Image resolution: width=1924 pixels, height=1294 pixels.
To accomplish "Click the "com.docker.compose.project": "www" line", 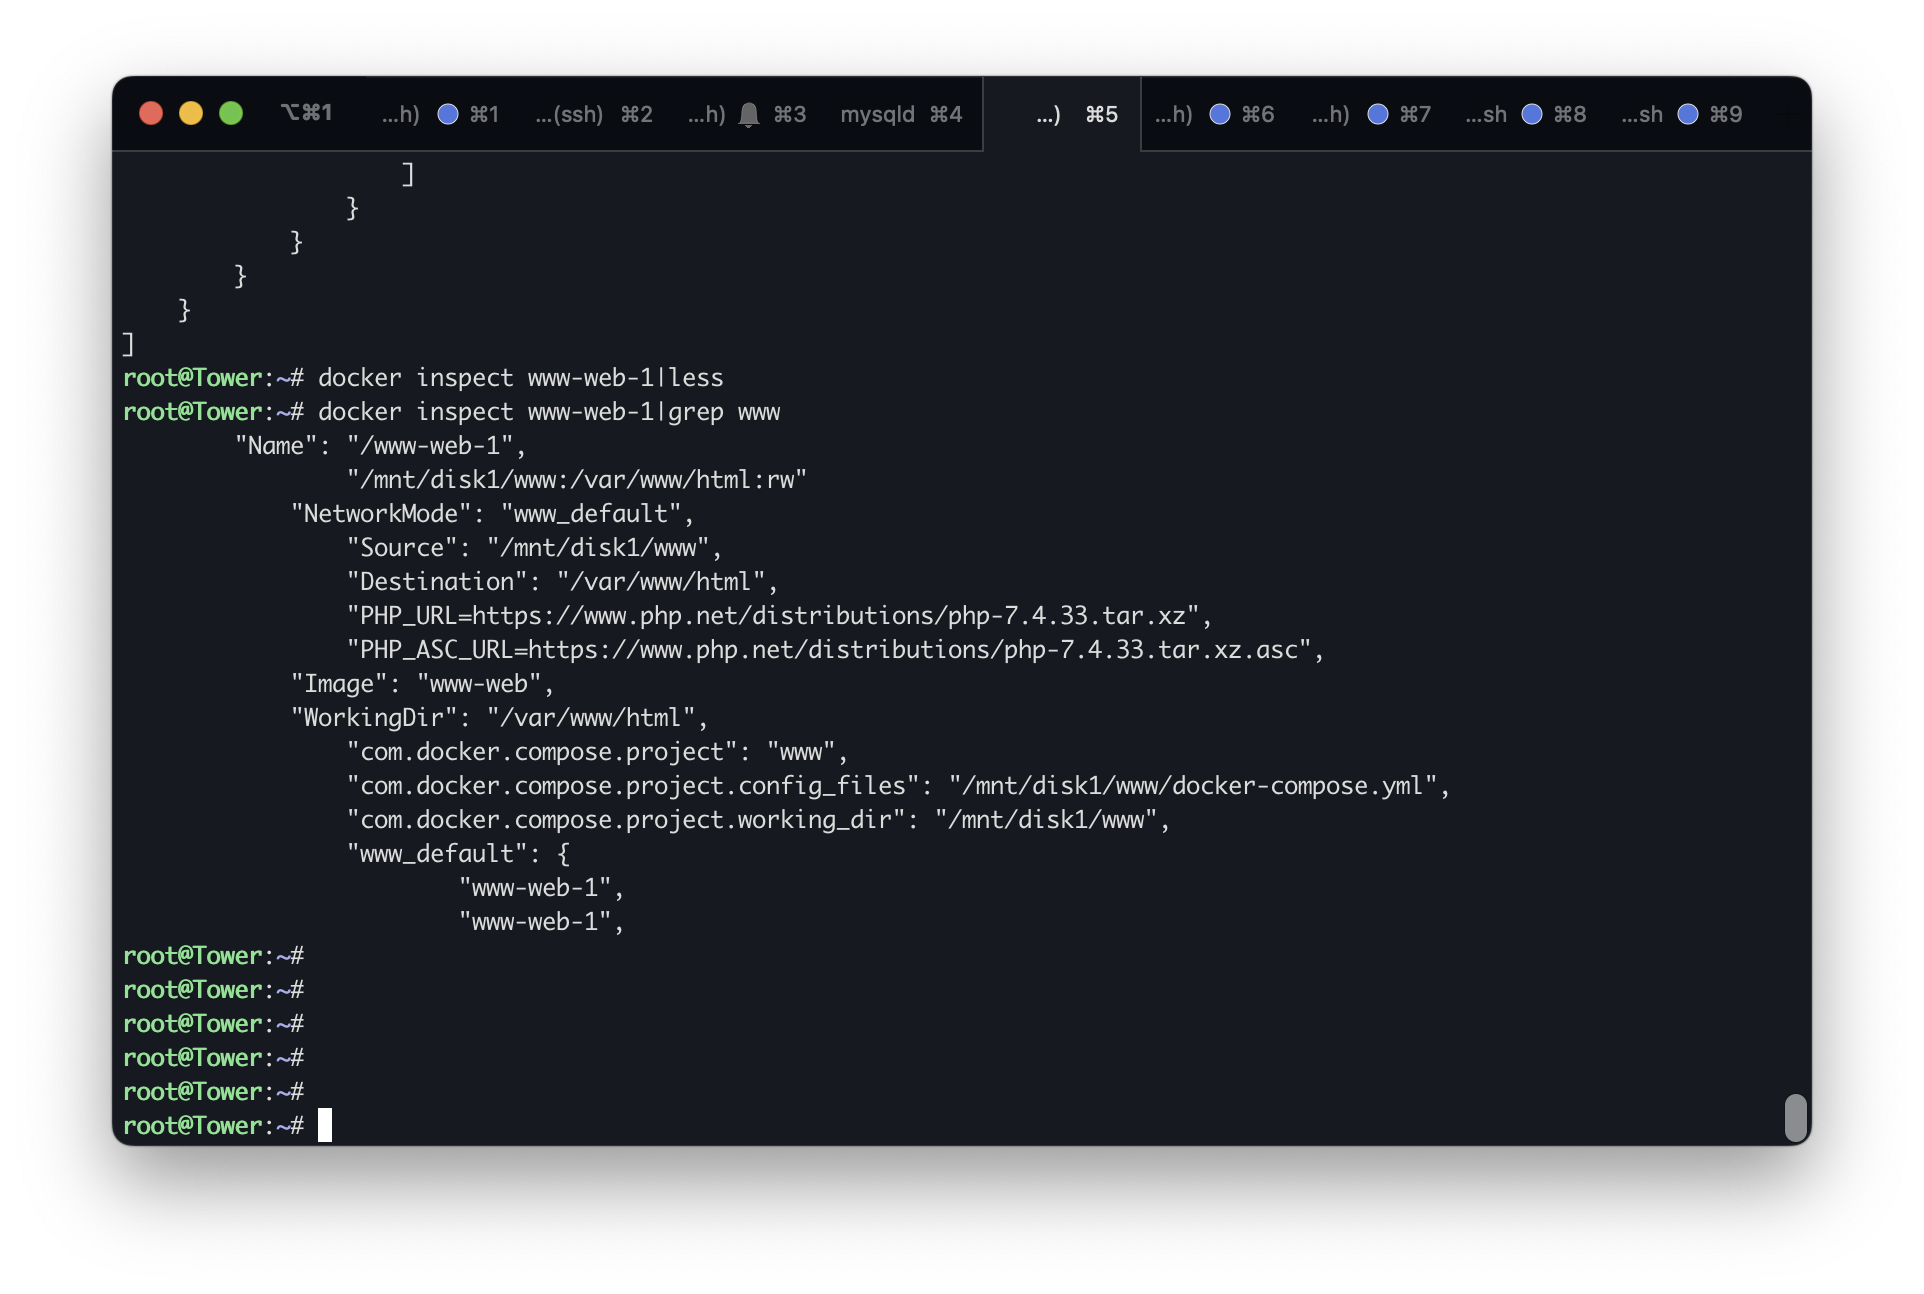I will click(x=597, y=752).
